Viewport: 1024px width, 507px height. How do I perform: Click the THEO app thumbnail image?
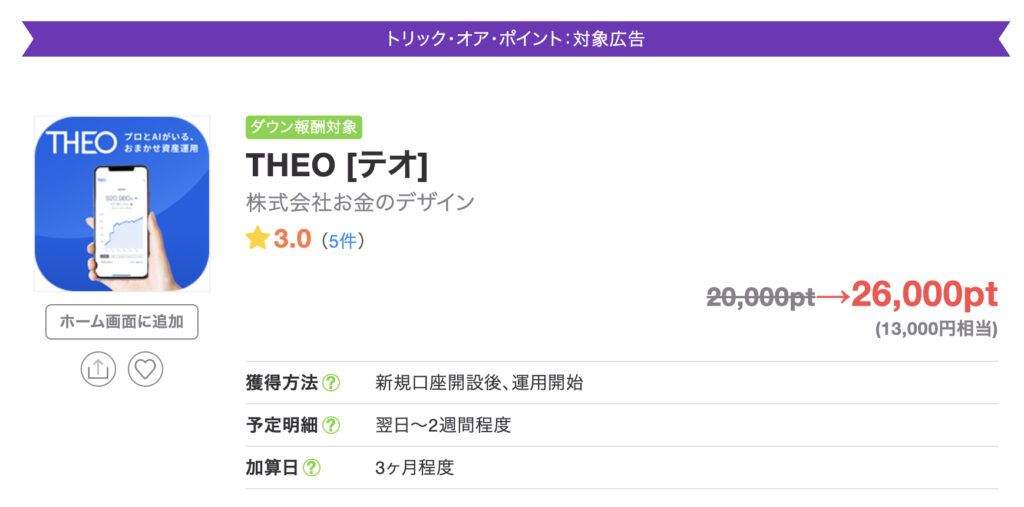(122, 204)
